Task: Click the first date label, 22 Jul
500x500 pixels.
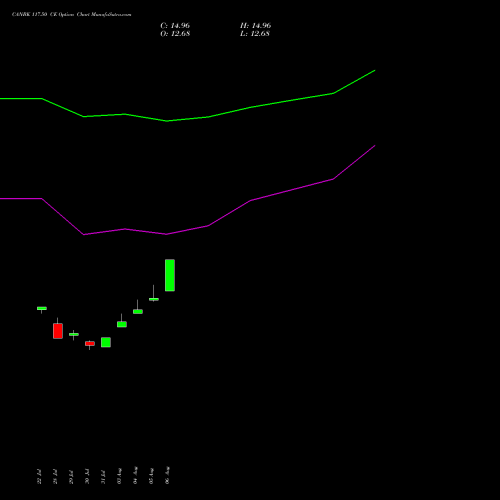Action: (39, 477)
